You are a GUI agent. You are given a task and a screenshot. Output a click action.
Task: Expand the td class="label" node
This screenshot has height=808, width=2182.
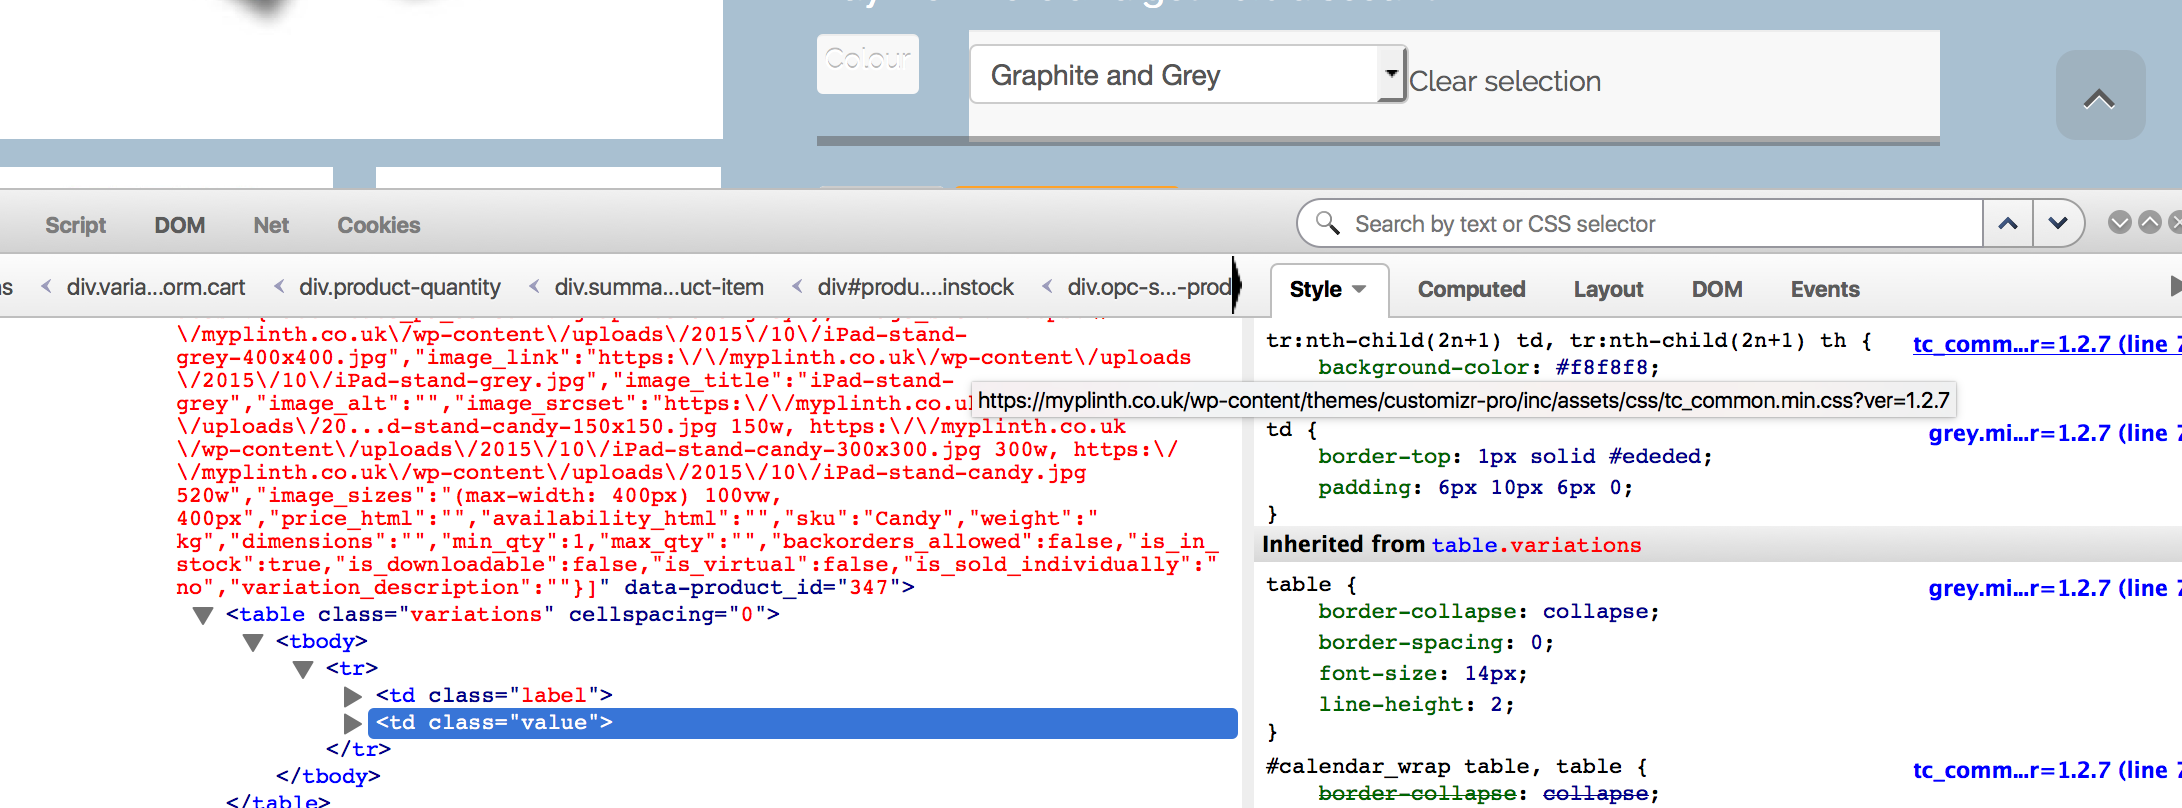pyautogui.click(x=352, y=696)
